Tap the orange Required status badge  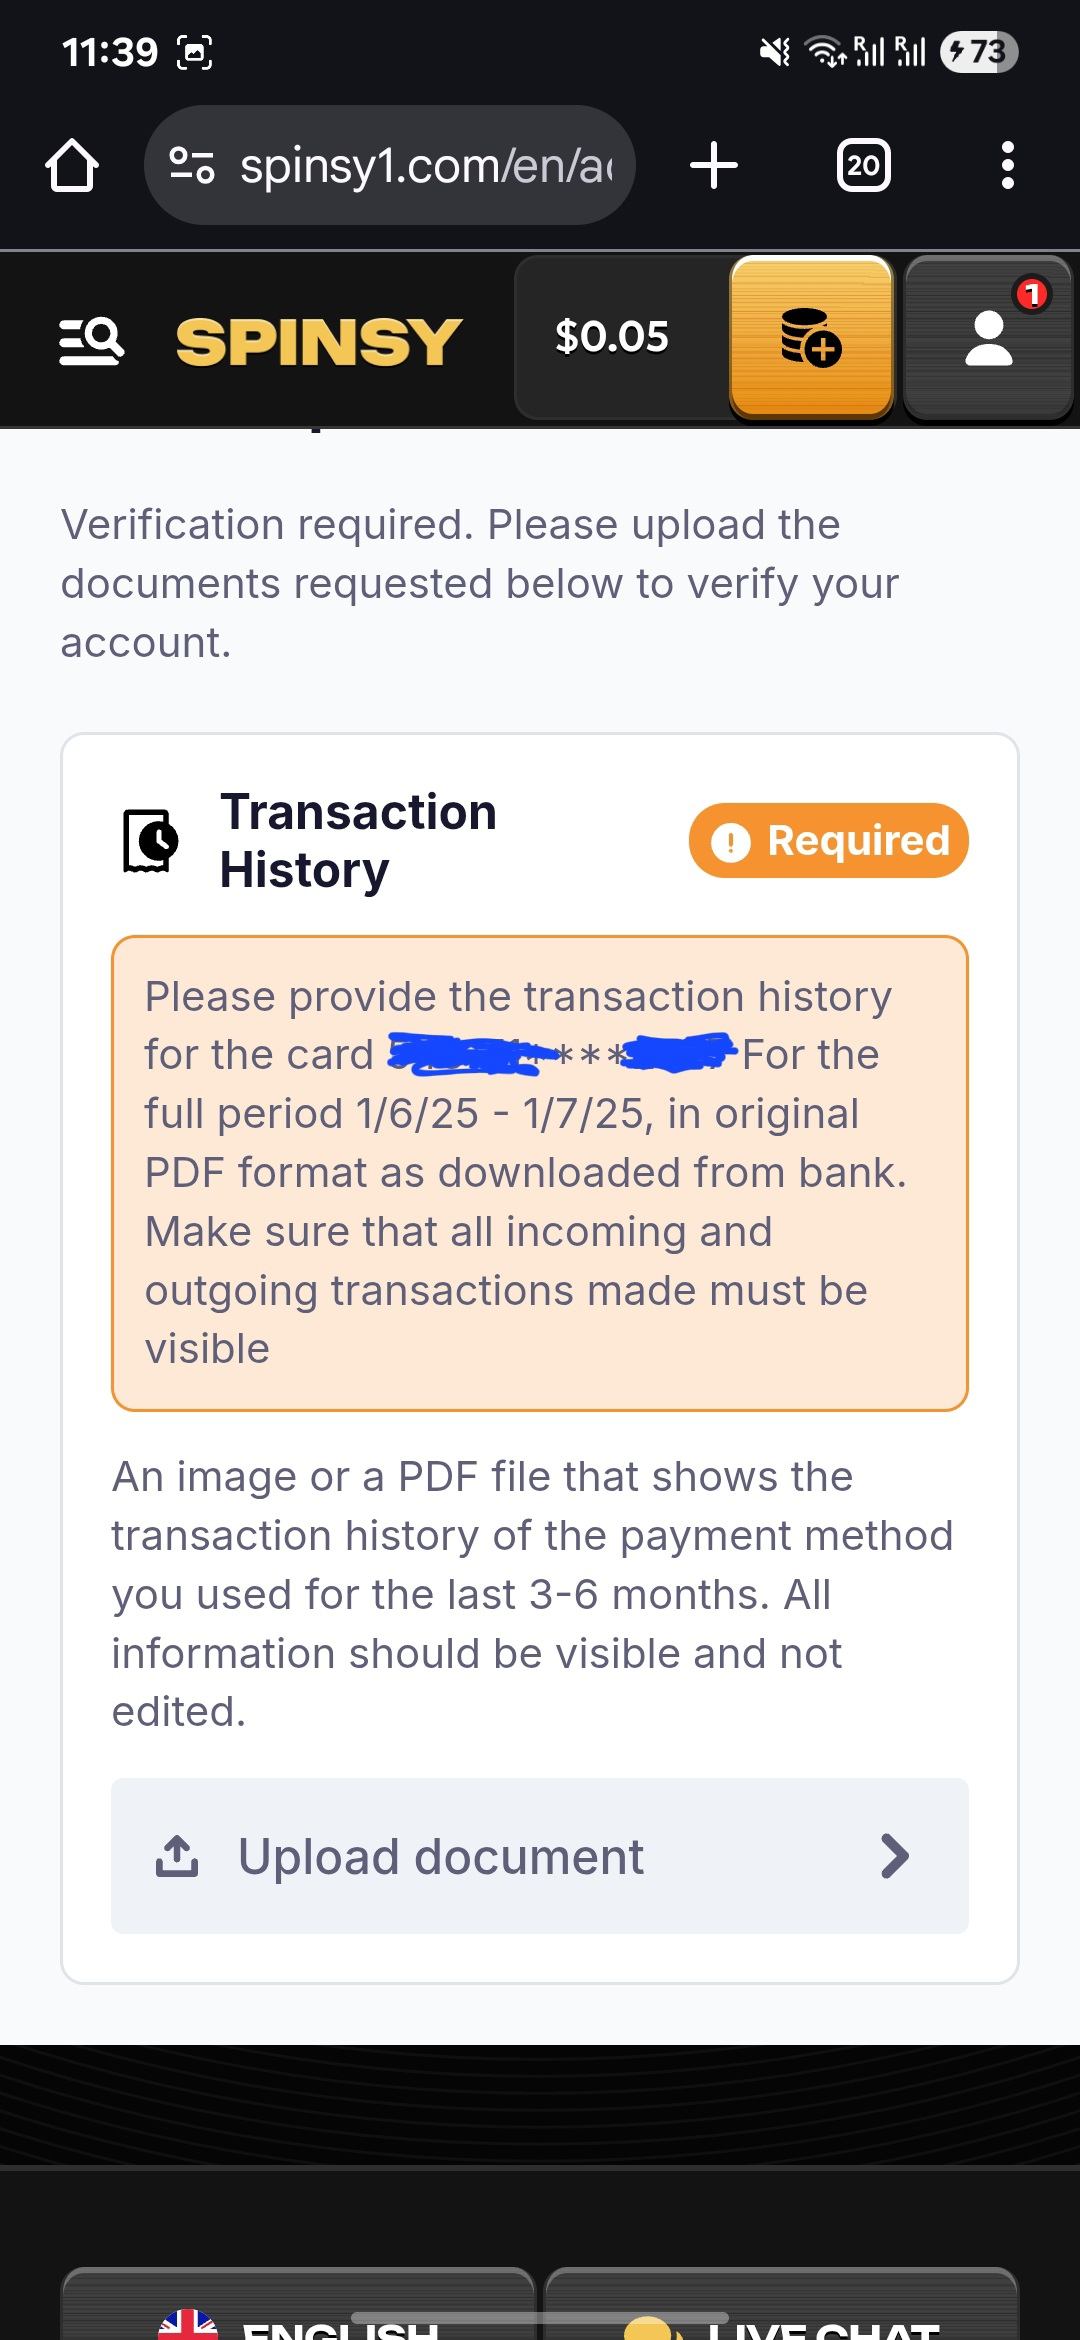(828, 841)
